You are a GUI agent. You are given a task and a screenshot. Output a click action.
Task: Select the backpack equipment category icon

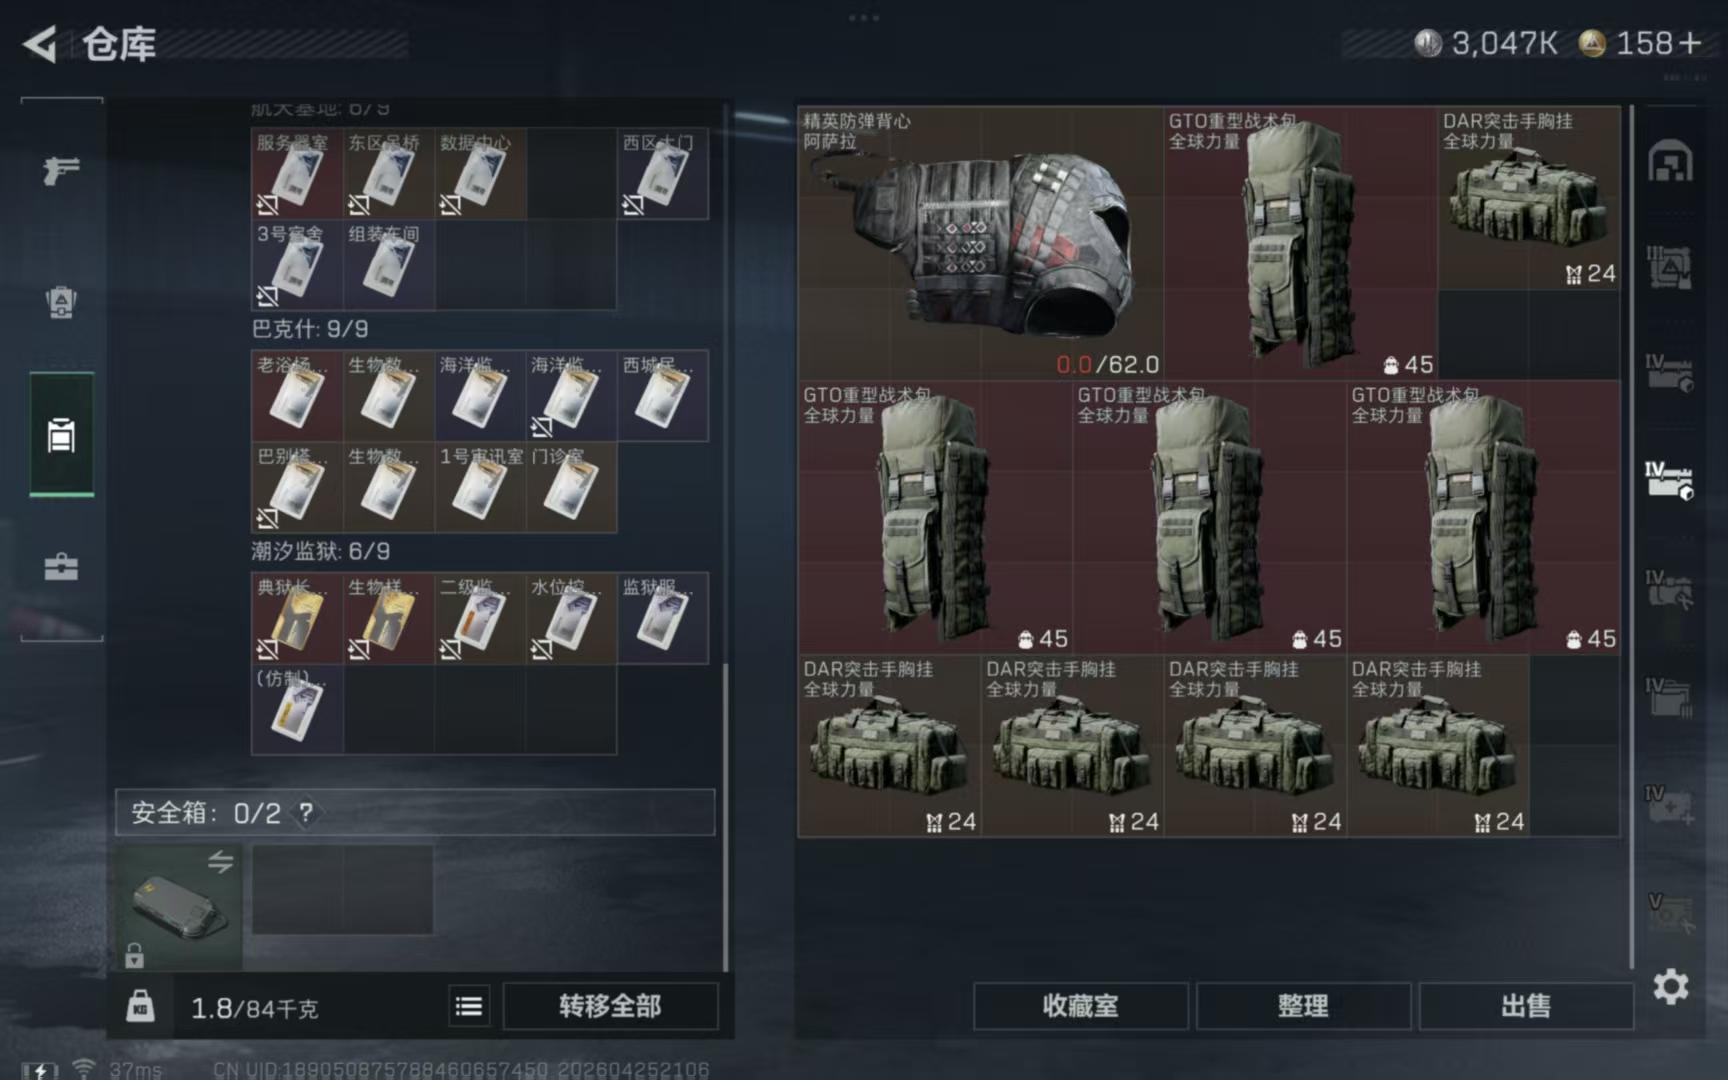[x=61, y=302]
